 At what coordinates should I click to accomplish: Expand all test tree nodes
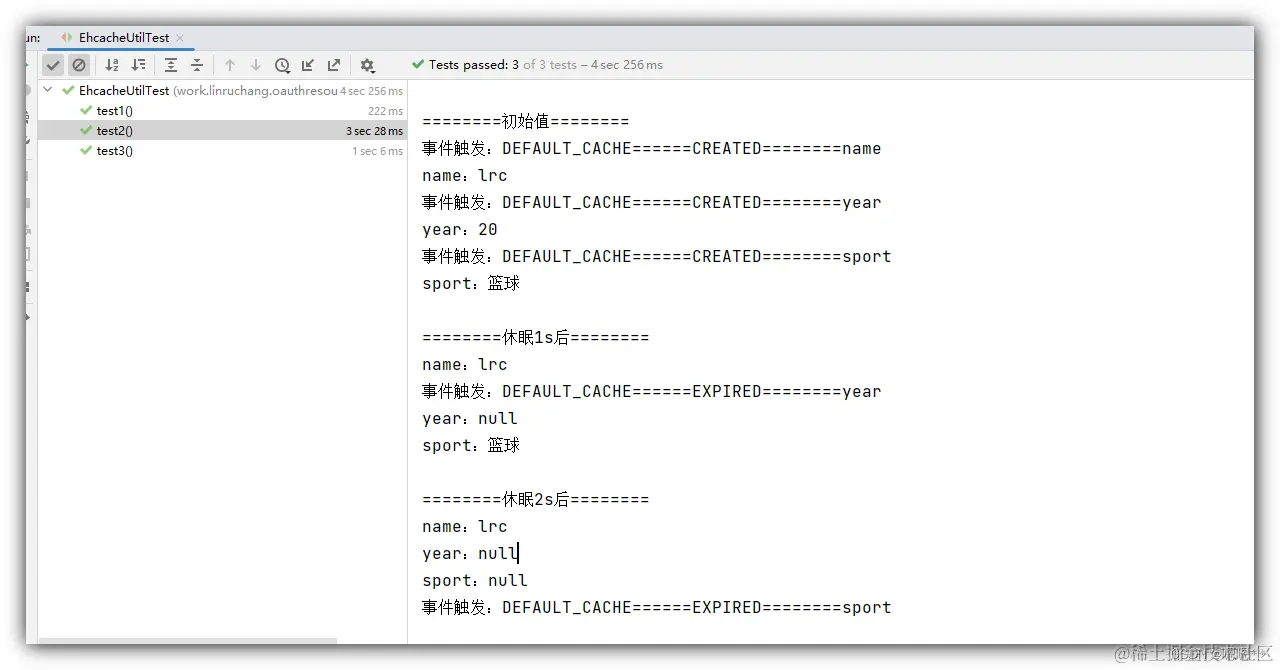pyautogui.click(x=171, y=65)
